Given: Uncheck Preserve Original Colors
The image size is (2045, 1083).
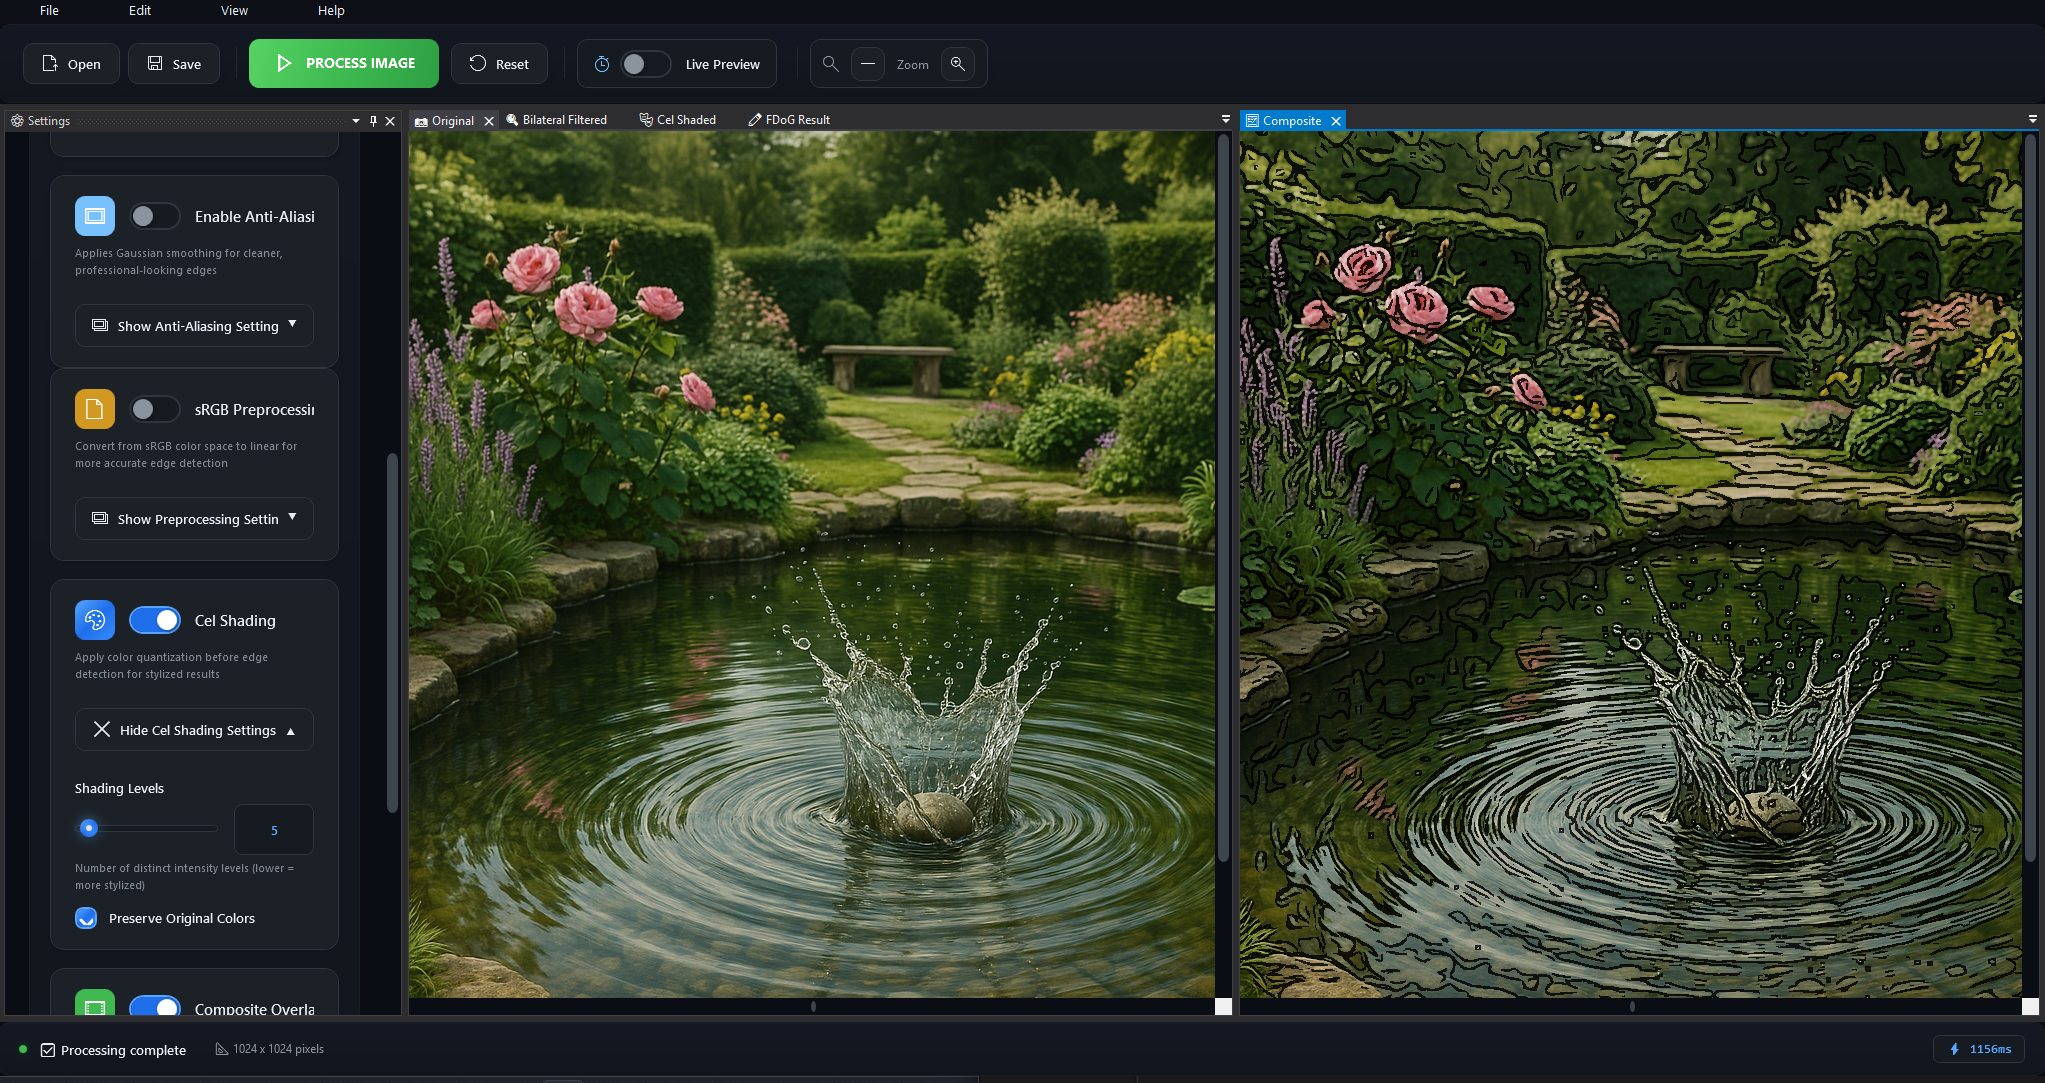Looking at the screenshot, I should [87, 918].
